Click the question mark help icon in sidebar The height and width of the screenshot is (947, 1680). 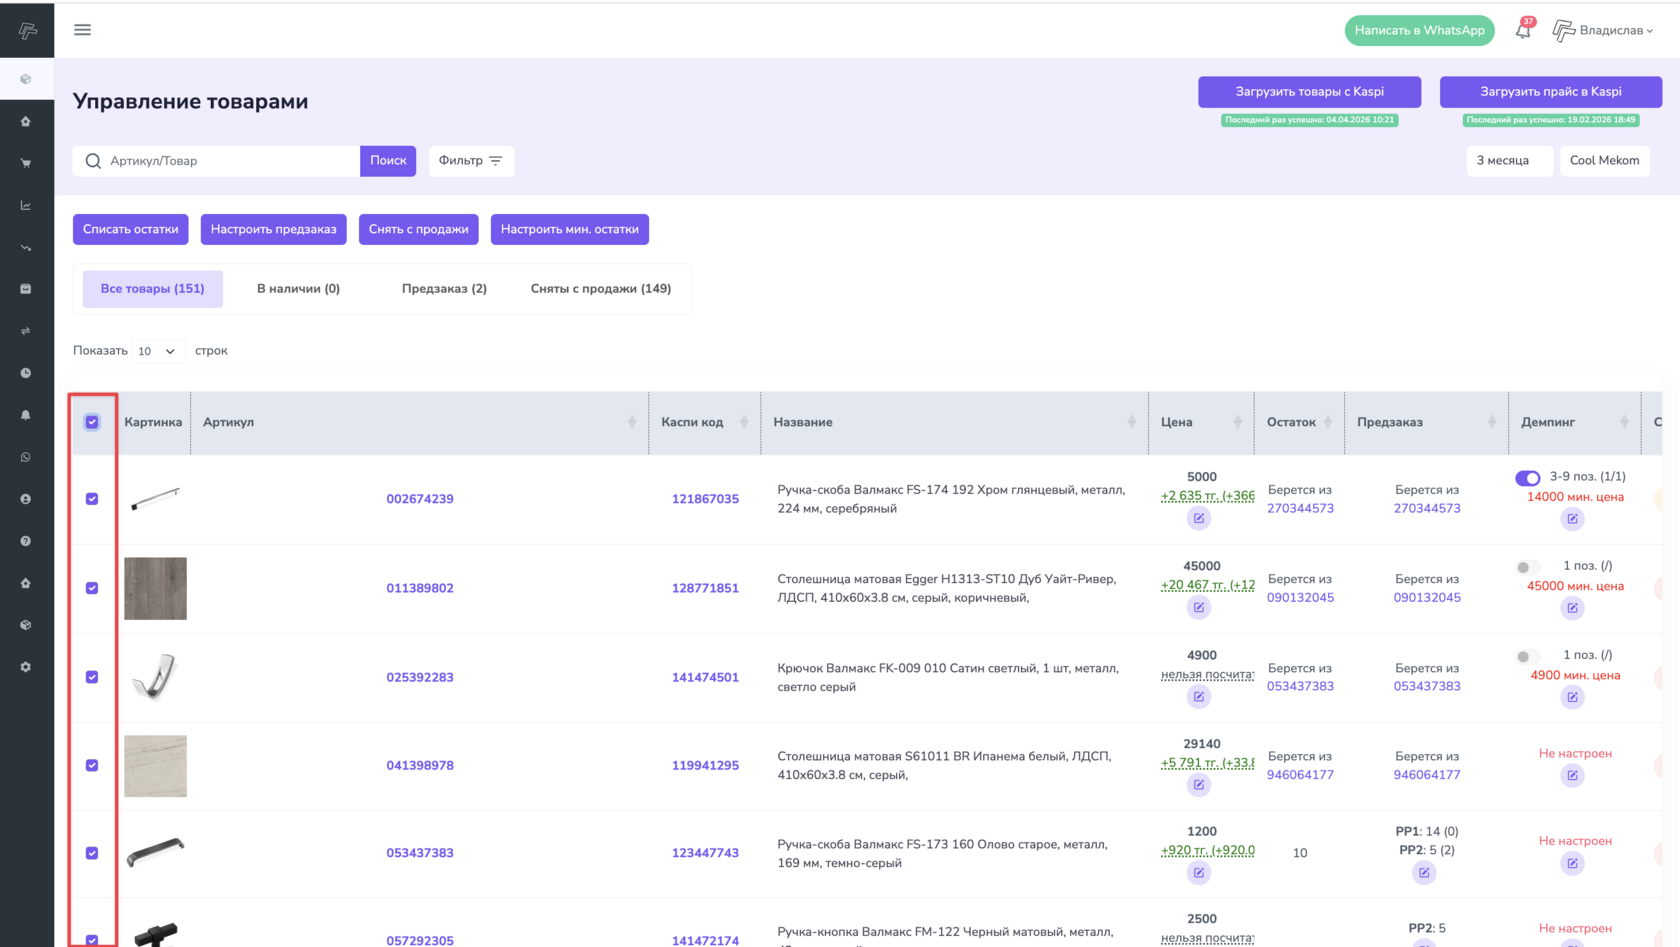coord(26,541)
